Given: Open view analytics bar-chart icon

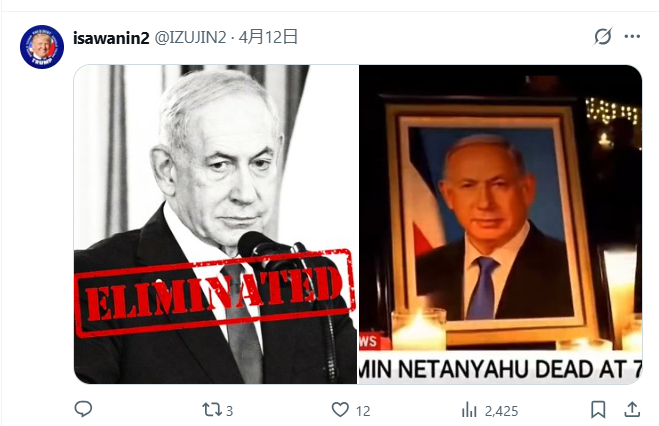Looking at the screenshot, I should click(469, 410).
